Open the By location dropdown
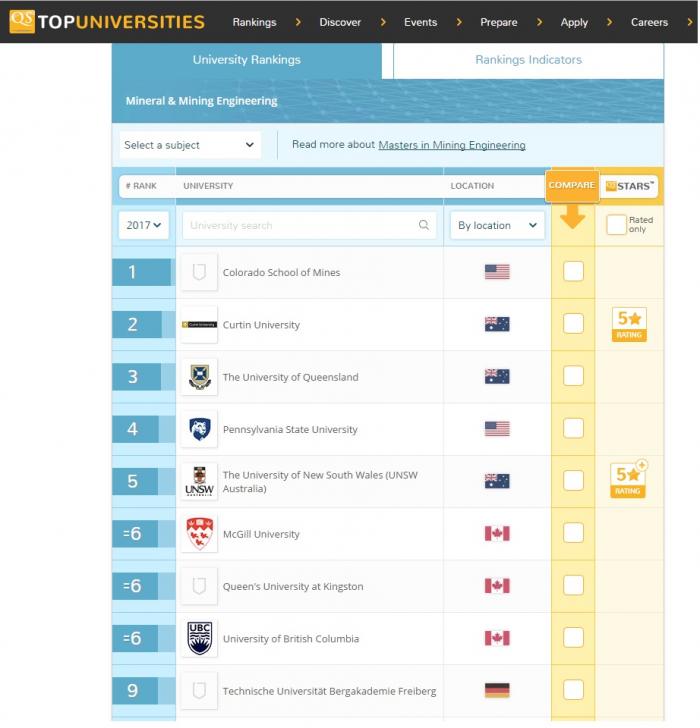 pos(497,225)
